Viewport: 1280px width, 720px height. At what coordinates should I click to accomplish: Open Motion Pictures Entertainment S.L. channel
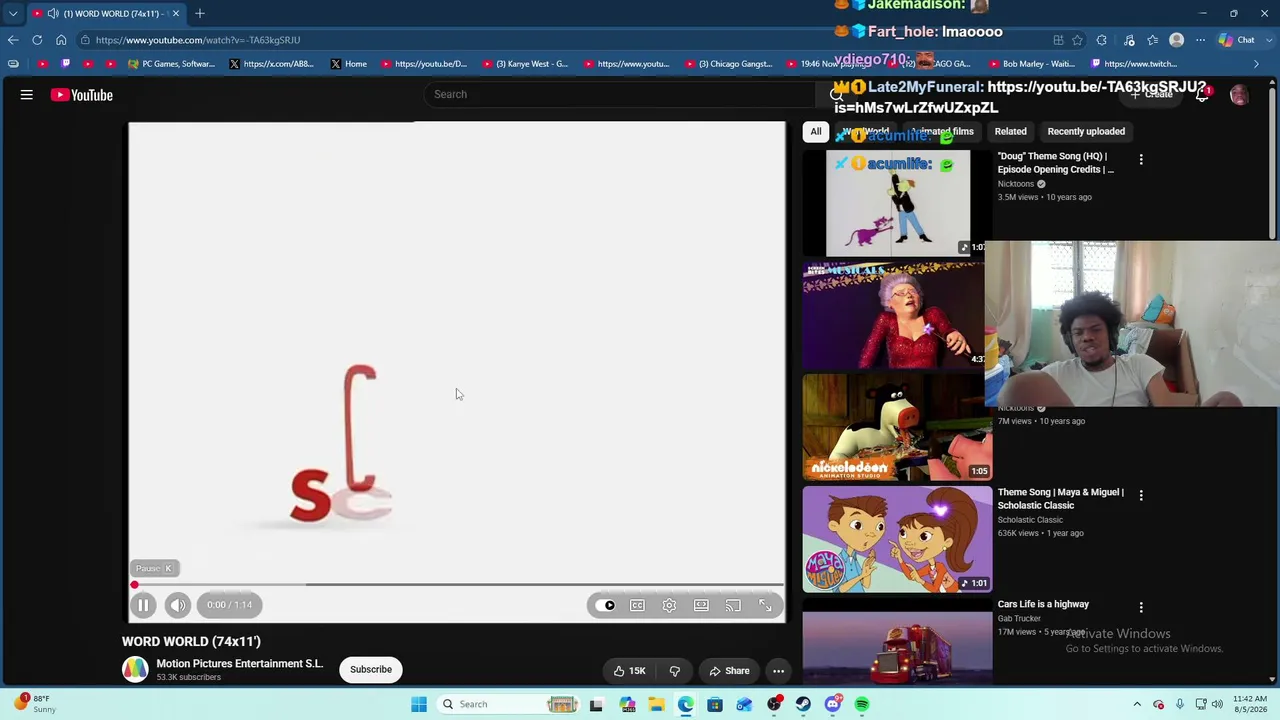240,664
